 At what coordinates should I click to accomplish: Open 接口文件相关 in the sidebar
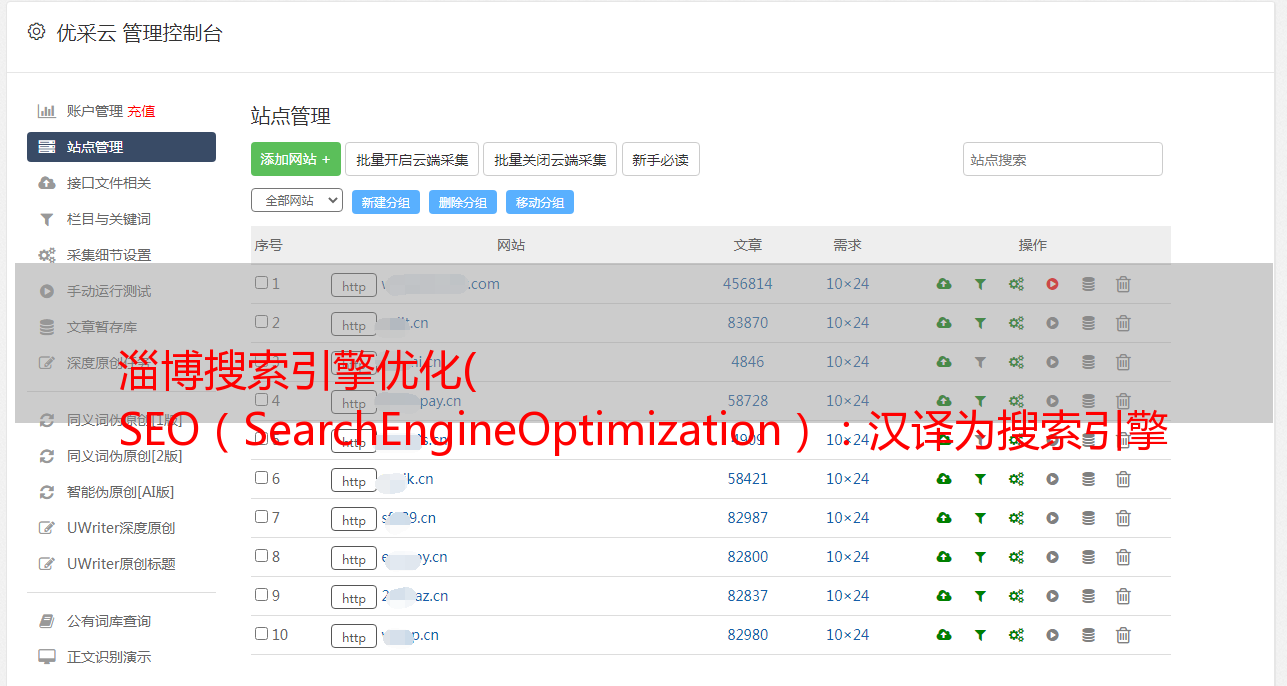click(x=109, y=183)
